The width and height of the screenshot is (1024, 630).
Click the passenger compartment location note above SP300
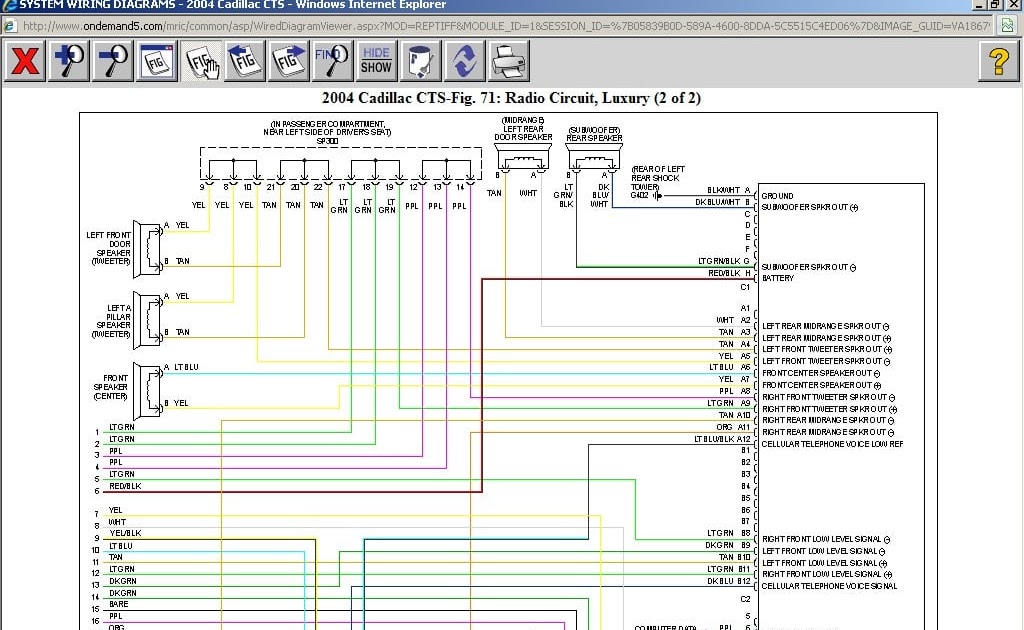(x=327, y=128)
